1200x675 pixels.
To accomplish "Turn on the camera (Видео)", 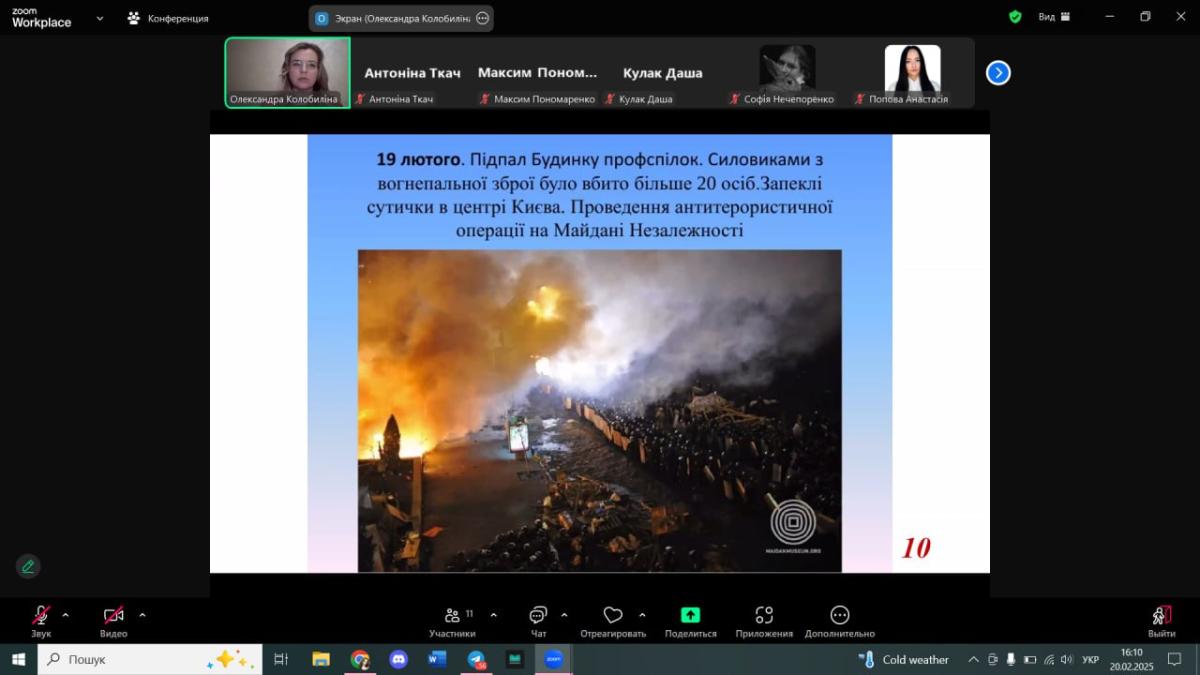I will [x=113, y=616].
